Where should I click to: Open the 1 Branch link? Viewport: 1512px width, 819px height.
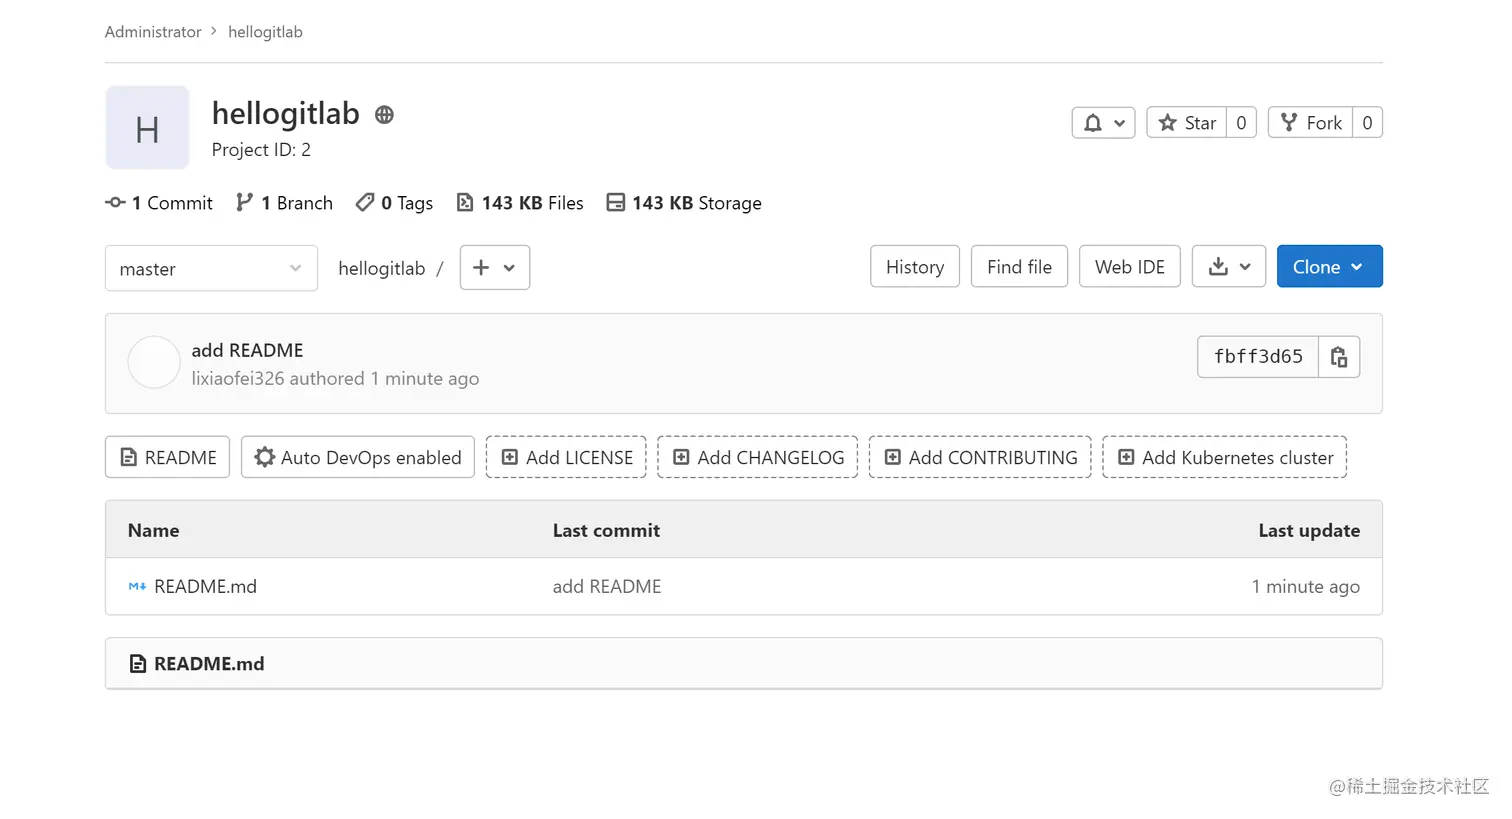point(285,203)
